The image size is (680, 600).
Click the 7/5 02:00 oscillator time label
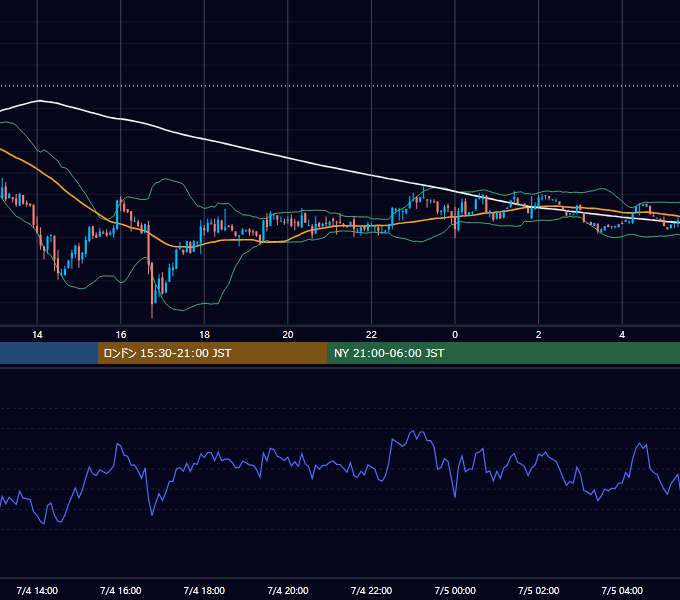[539, 590]
